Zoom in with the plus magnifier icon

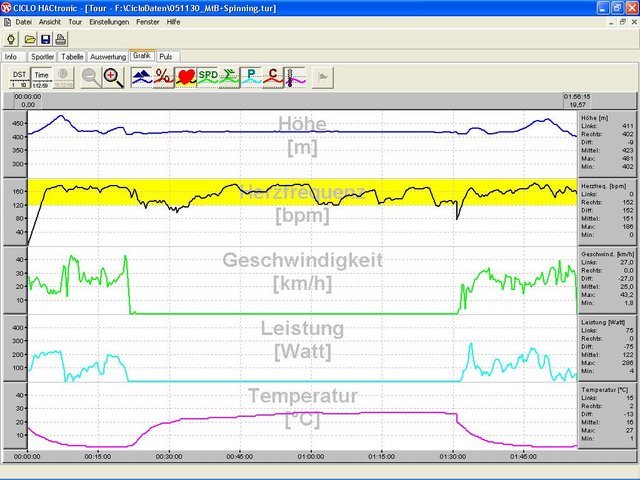(x=113, y=78)
